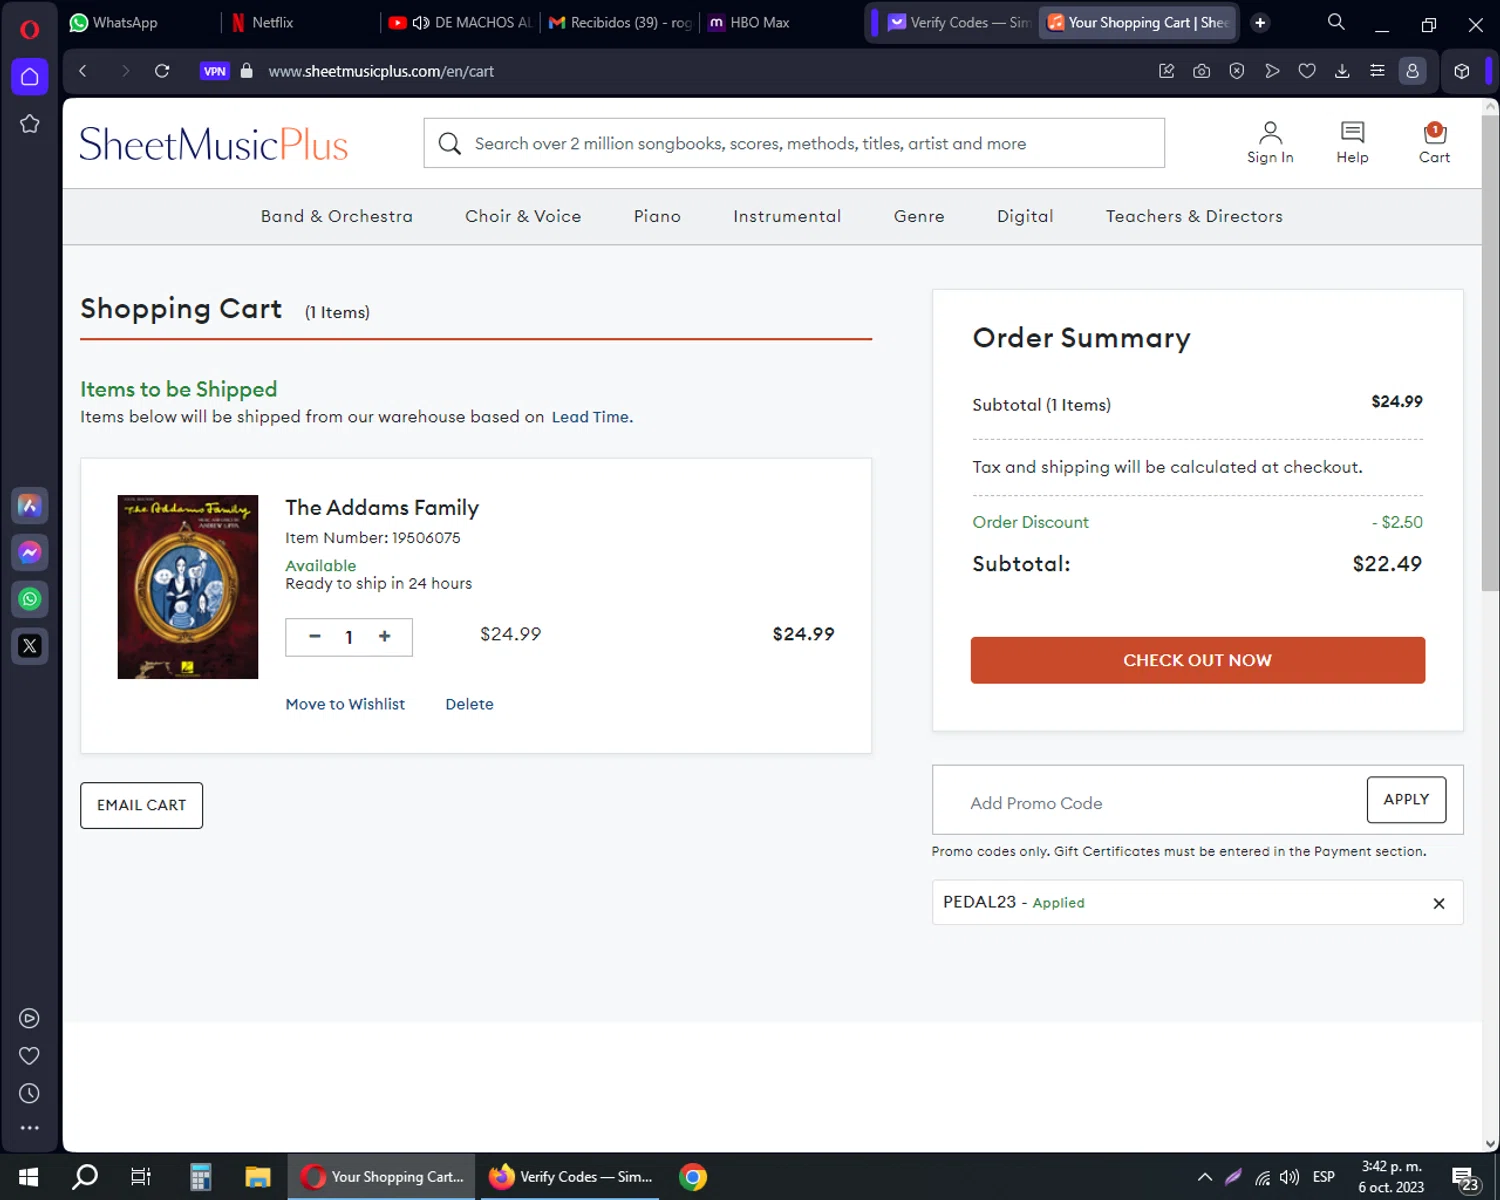This screenshot has height=1200, width=1500.
Task: Click the Sign In account icon
Action: [1270, 142]
